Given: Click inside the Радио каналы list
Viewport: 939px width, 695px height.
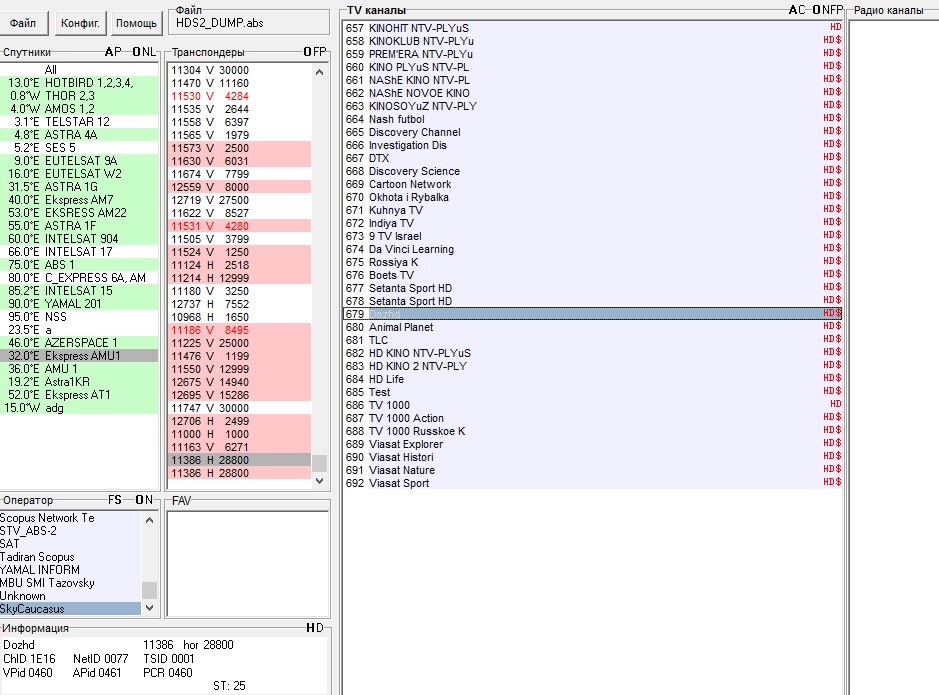Looking at the screenshot, I should [x=894, y=357].
